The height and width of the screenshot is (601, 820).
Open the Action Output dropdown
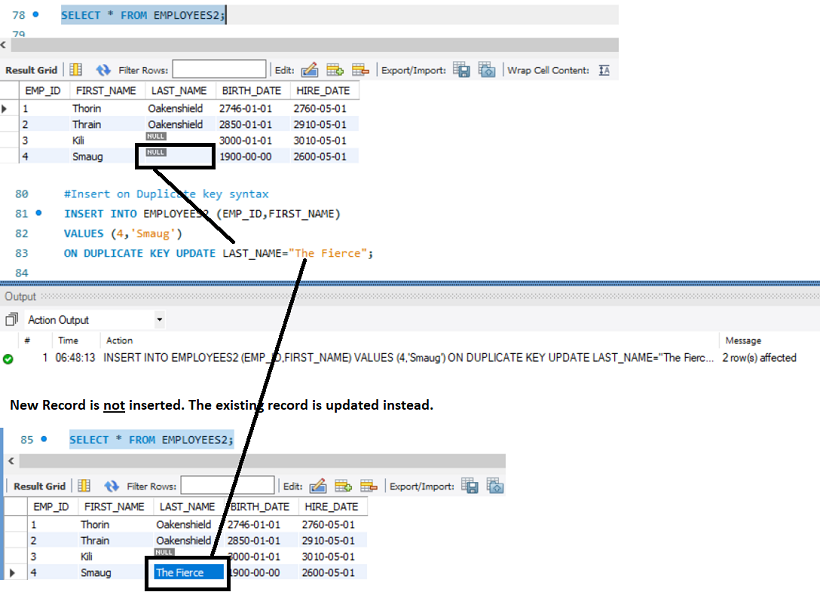pos(160,319)
